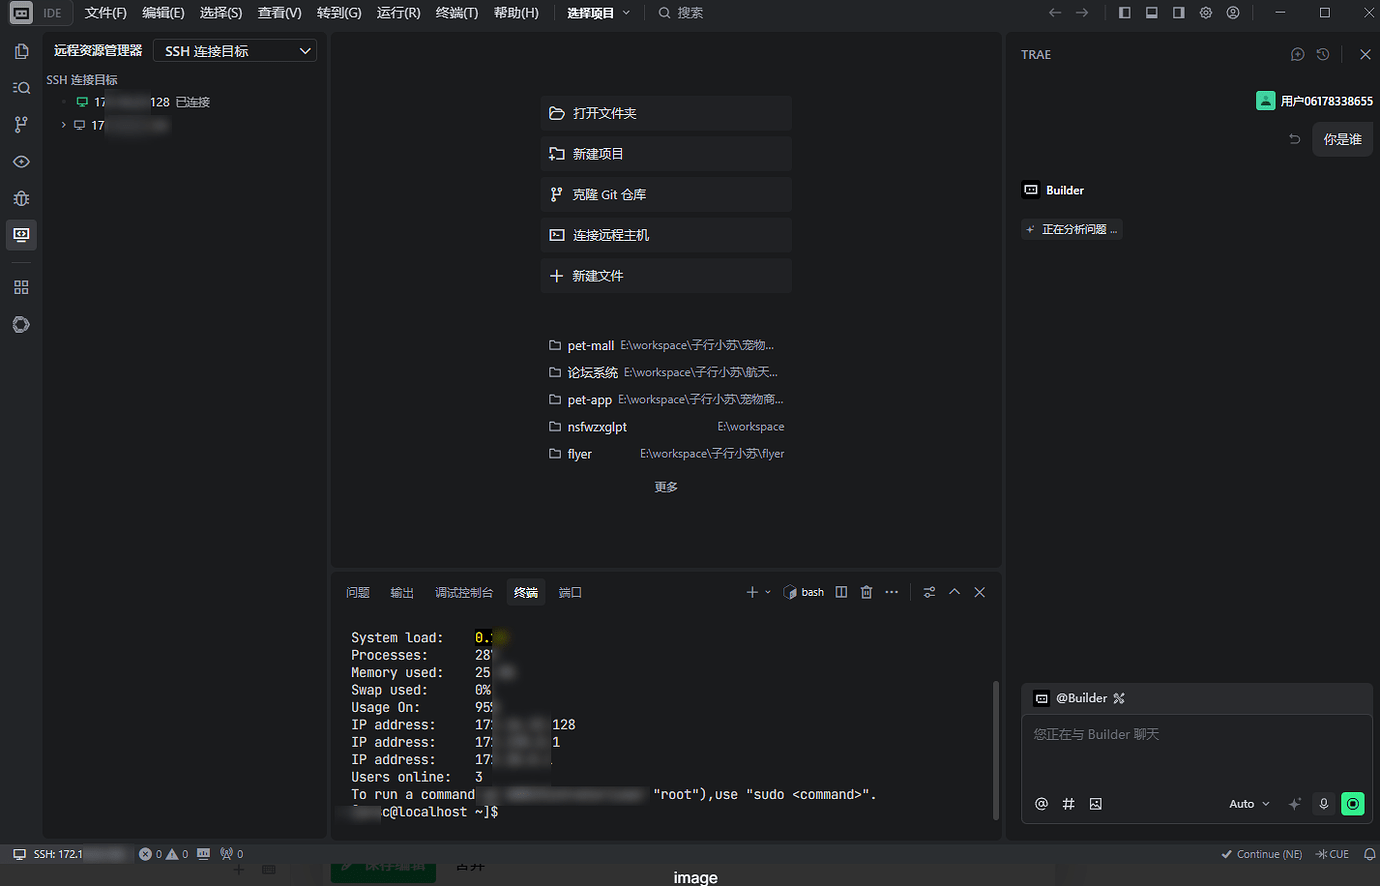The image size is (1380, 886).
Task: Click the 克隆 Git 仓库 button
Action: (666, 194)
